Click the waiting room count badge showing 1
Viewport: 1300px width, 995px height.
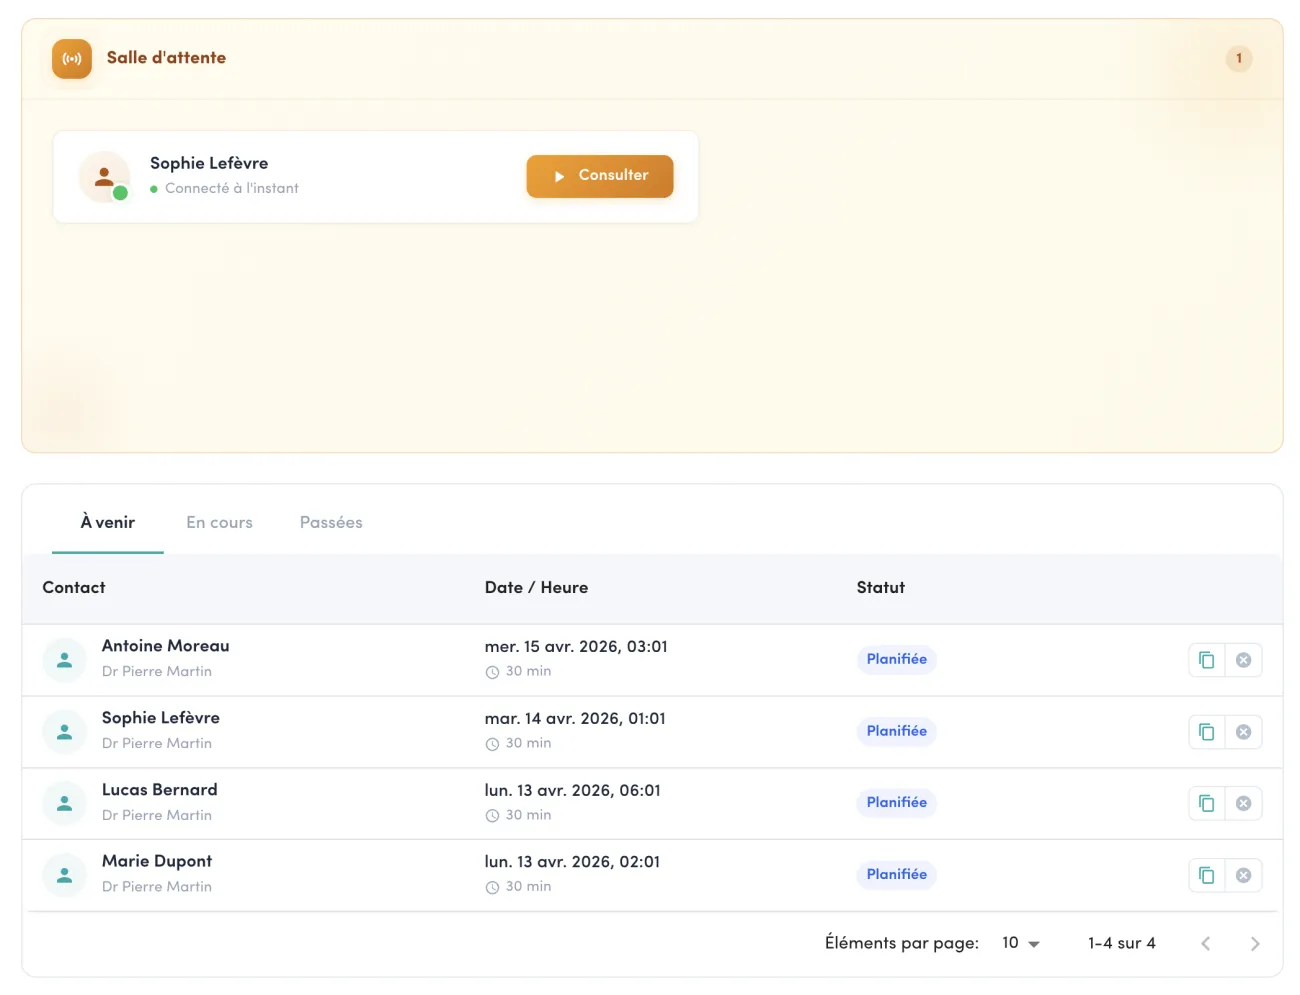pyautogui.click(x=1239, y=58)
